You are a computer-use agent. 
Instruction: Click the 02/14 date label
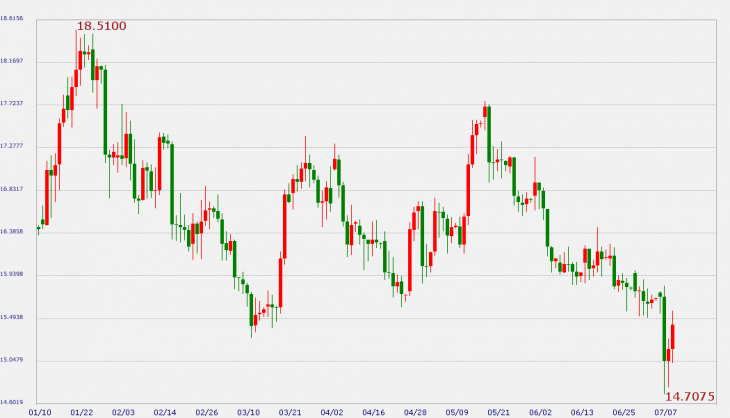point(165,411)
